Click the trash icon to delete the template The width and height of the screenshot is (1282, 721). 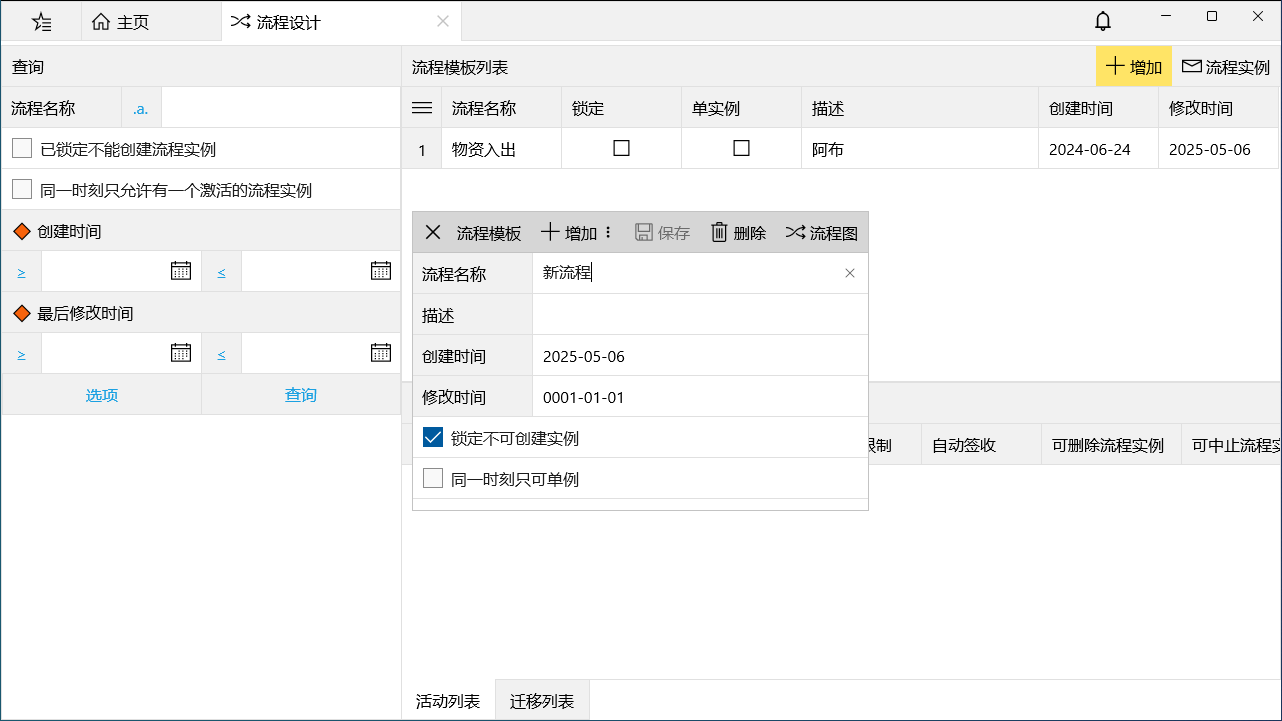(719, 233)
